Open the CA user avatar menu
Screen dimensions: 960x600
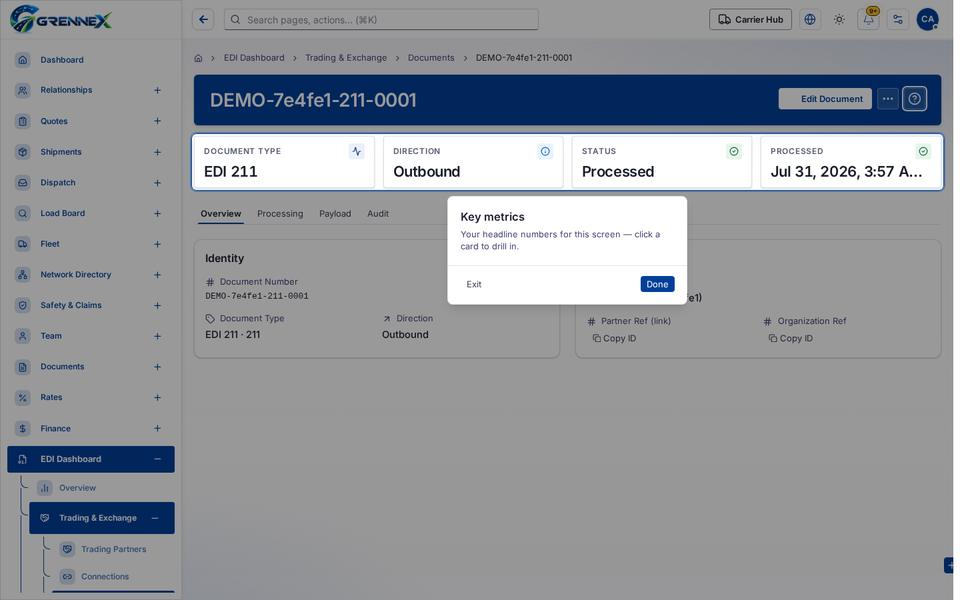pos(928,20)
